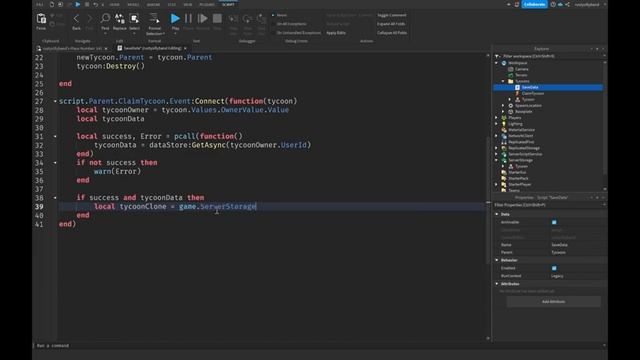Click Collapse All Folds

pos(392,33)
